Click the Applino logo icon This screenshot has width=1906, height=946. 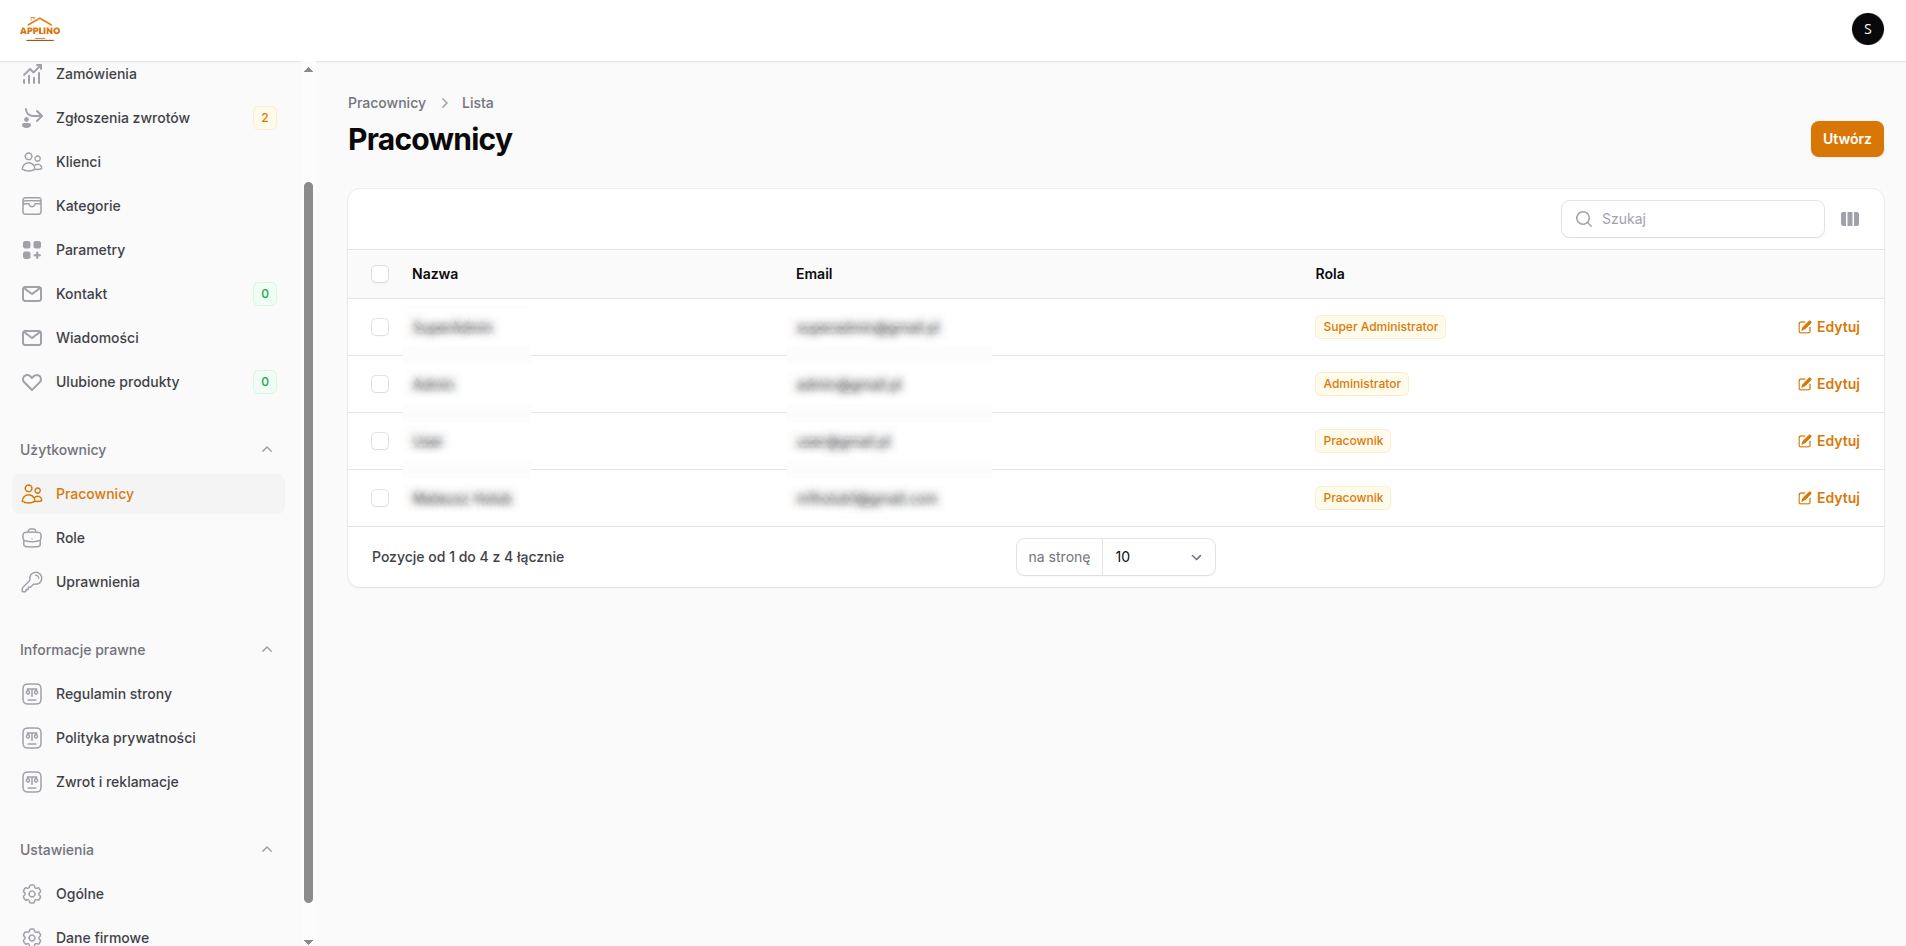pyautogui.click(x=40, y=29)
